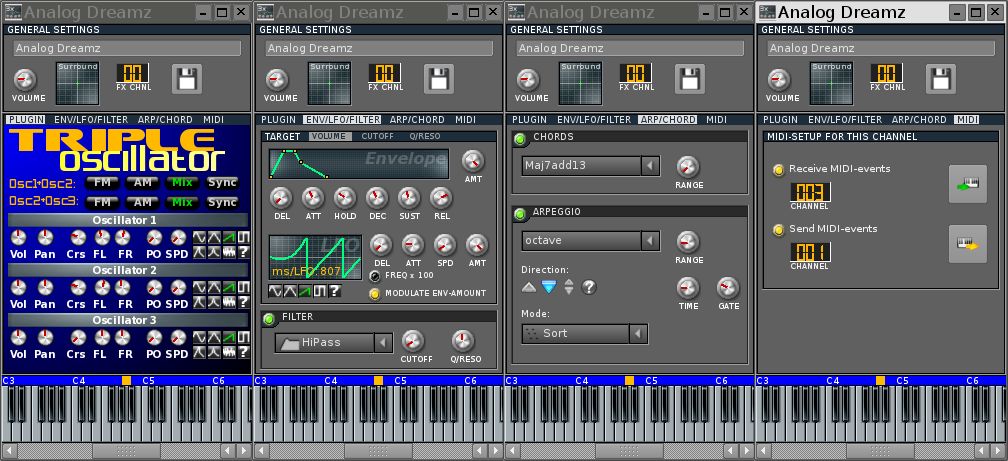The height and width of the screenshot is (461, 1008).
Task: Click the Oscillator 2 Pan knob
Action: [x=45, y=288]
